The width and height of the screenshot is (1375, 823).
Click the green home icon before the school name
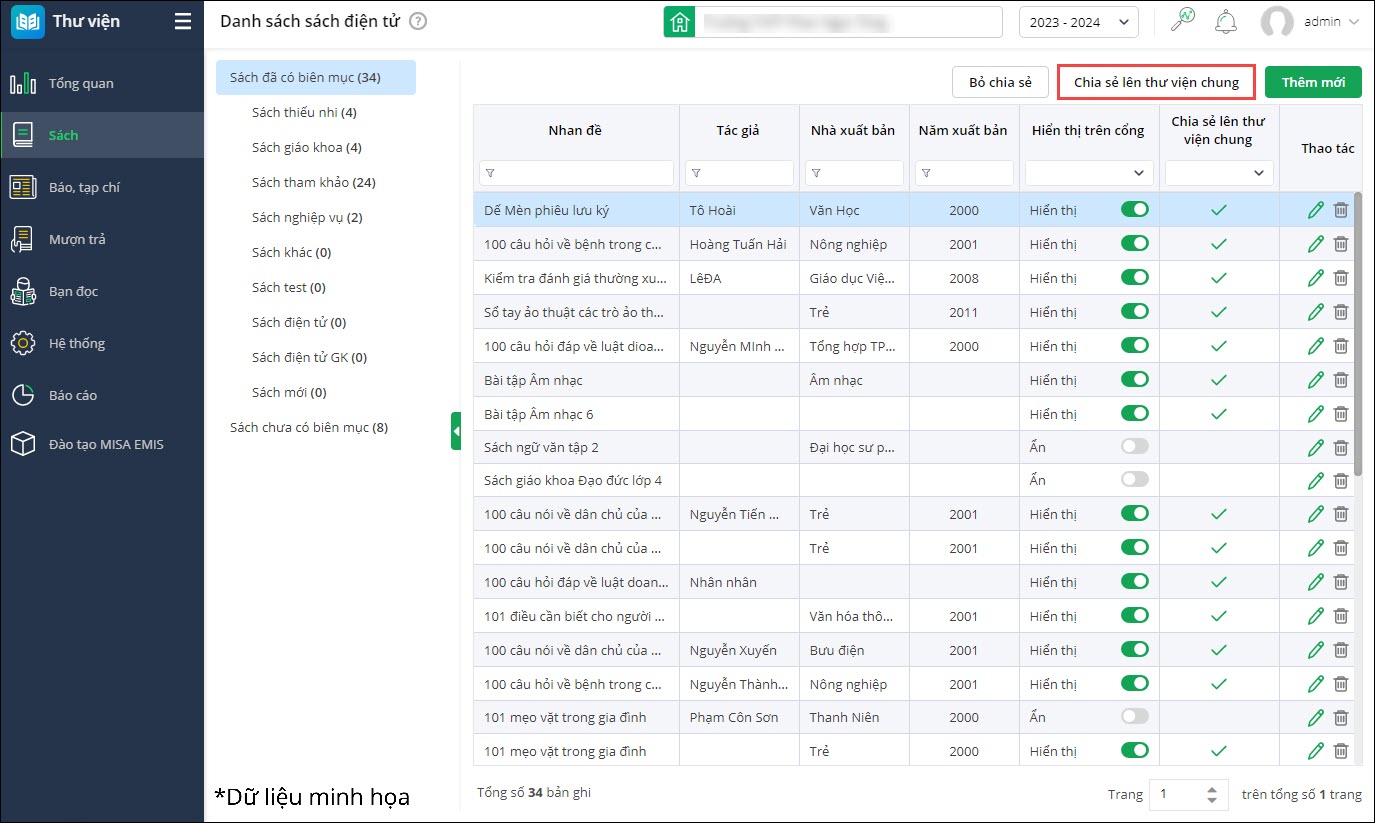tap(680, 22)
